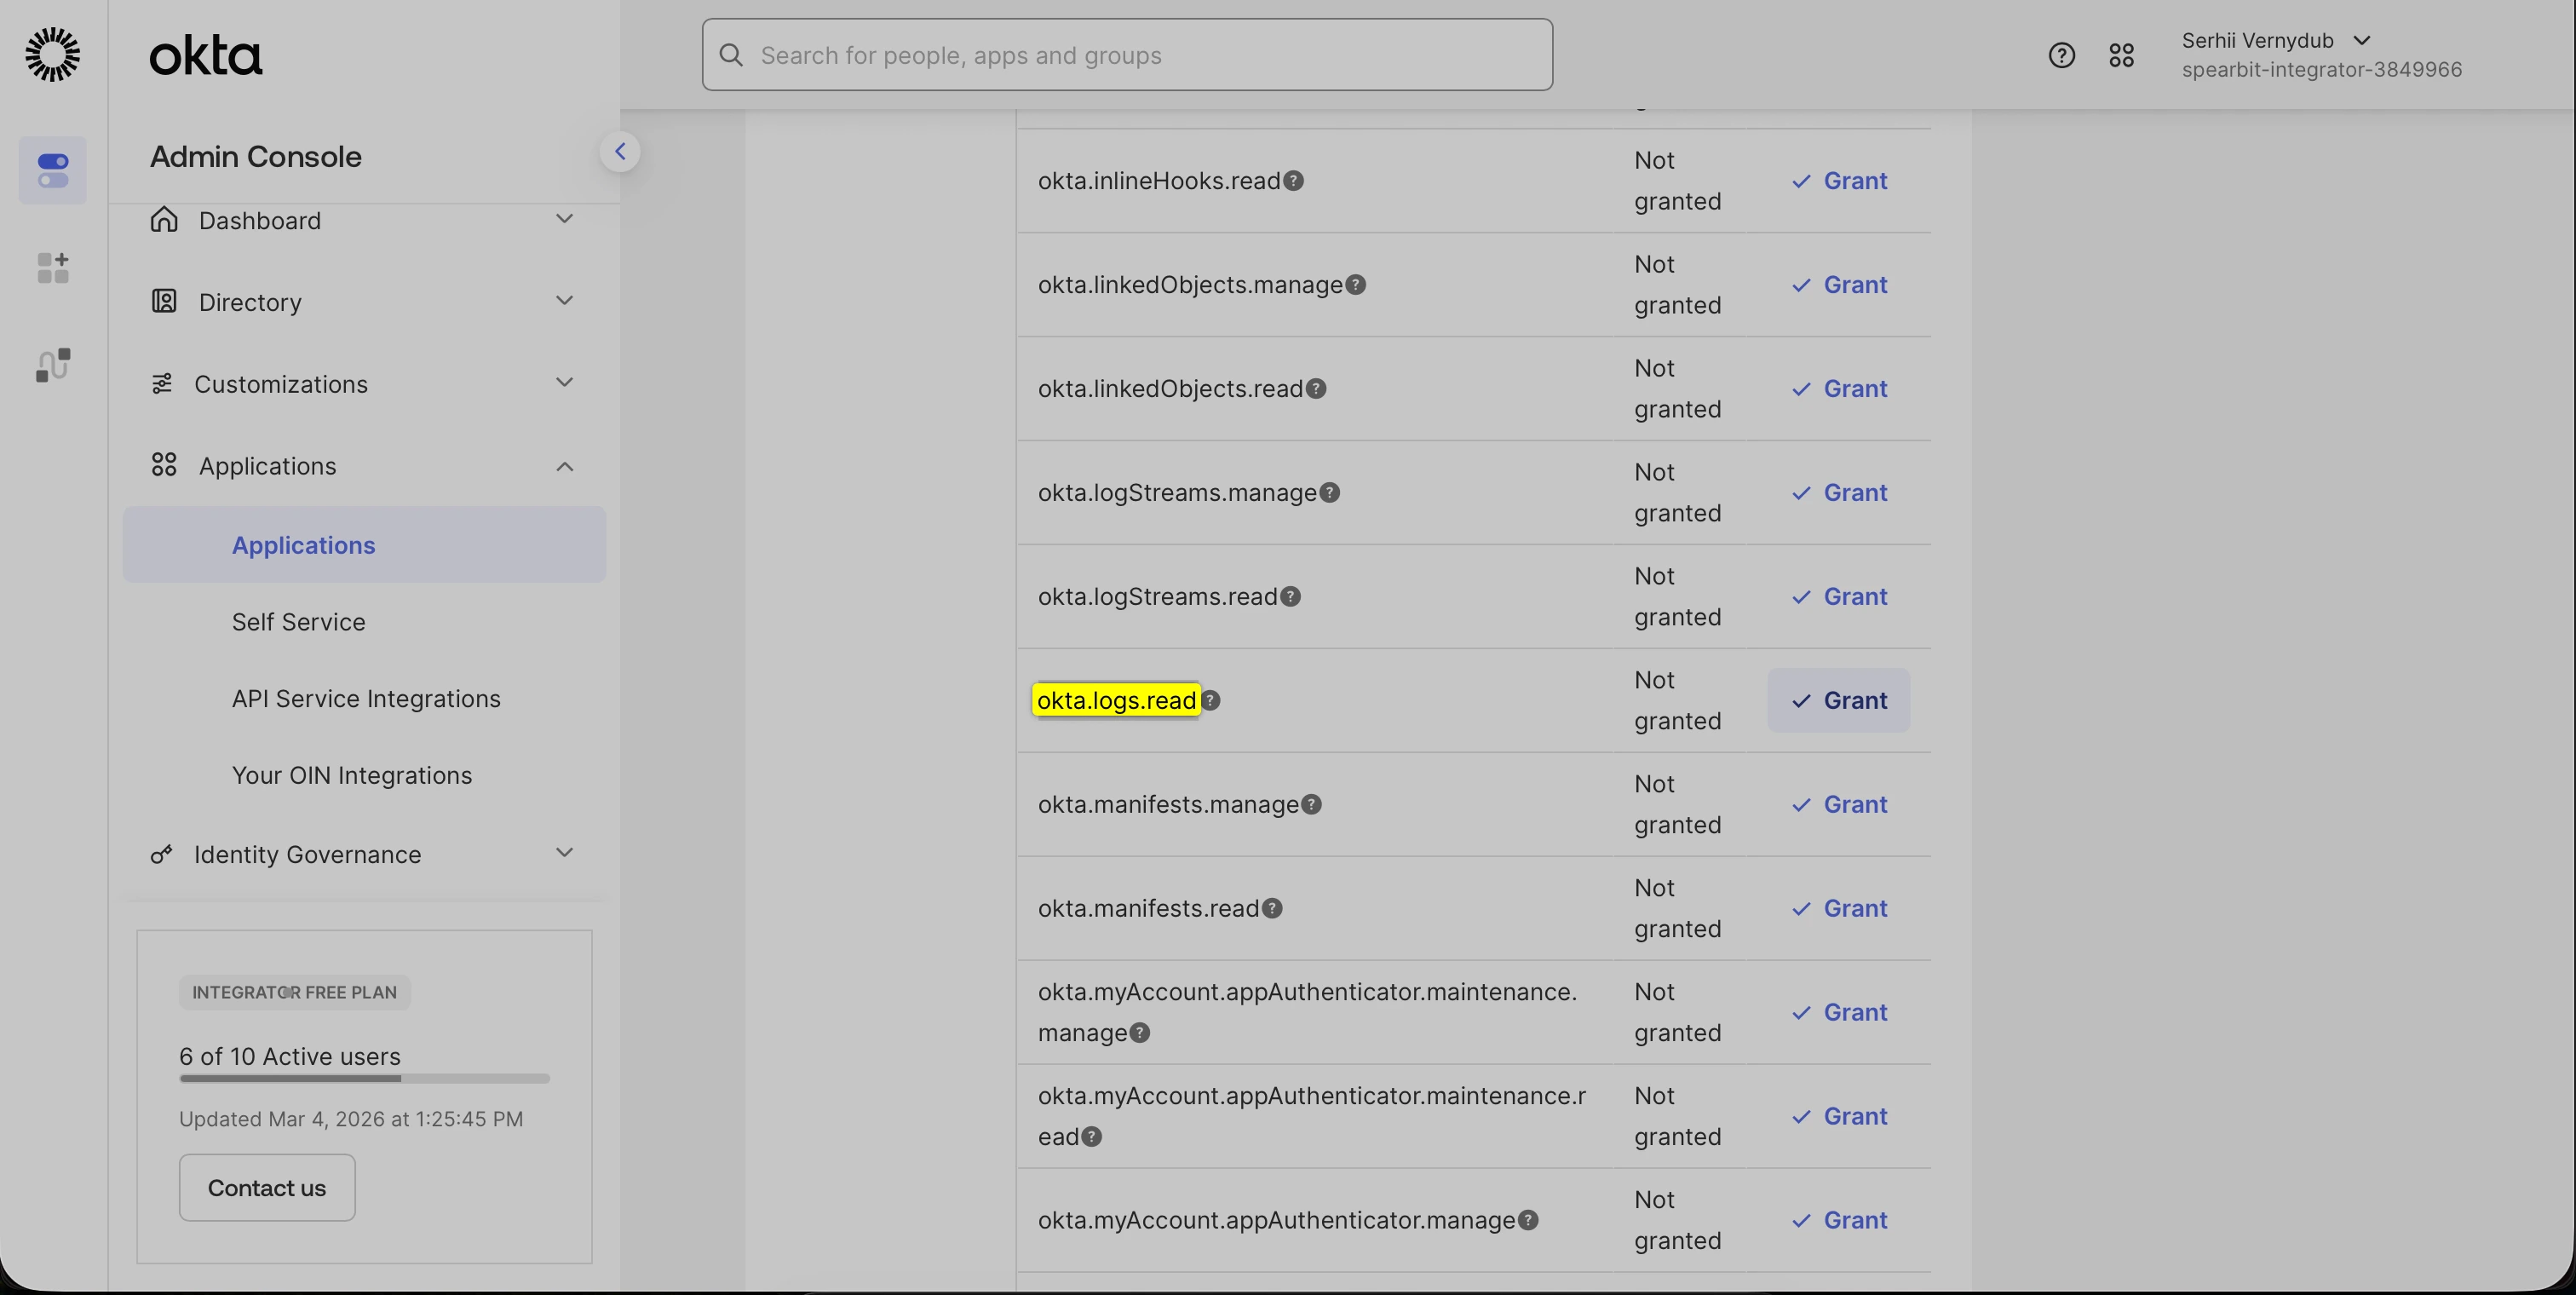Click help icon beside okta.manifests.manage
The image size is (2576, 1295).
tap(1311, 804)
